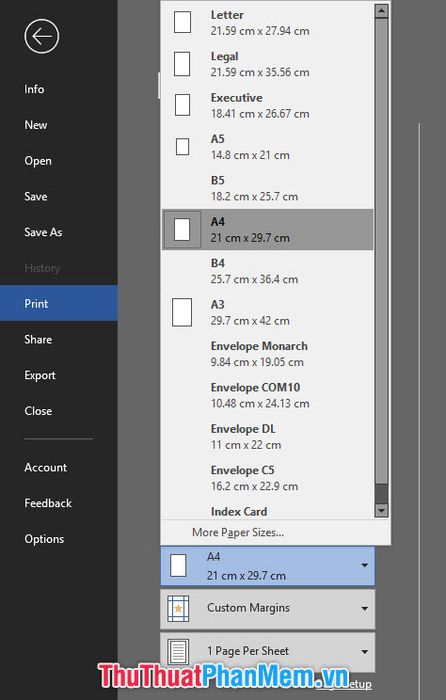Click the Custom Margins star icon
This screenshot has height=700, width=446.
(x=178, y=608)
